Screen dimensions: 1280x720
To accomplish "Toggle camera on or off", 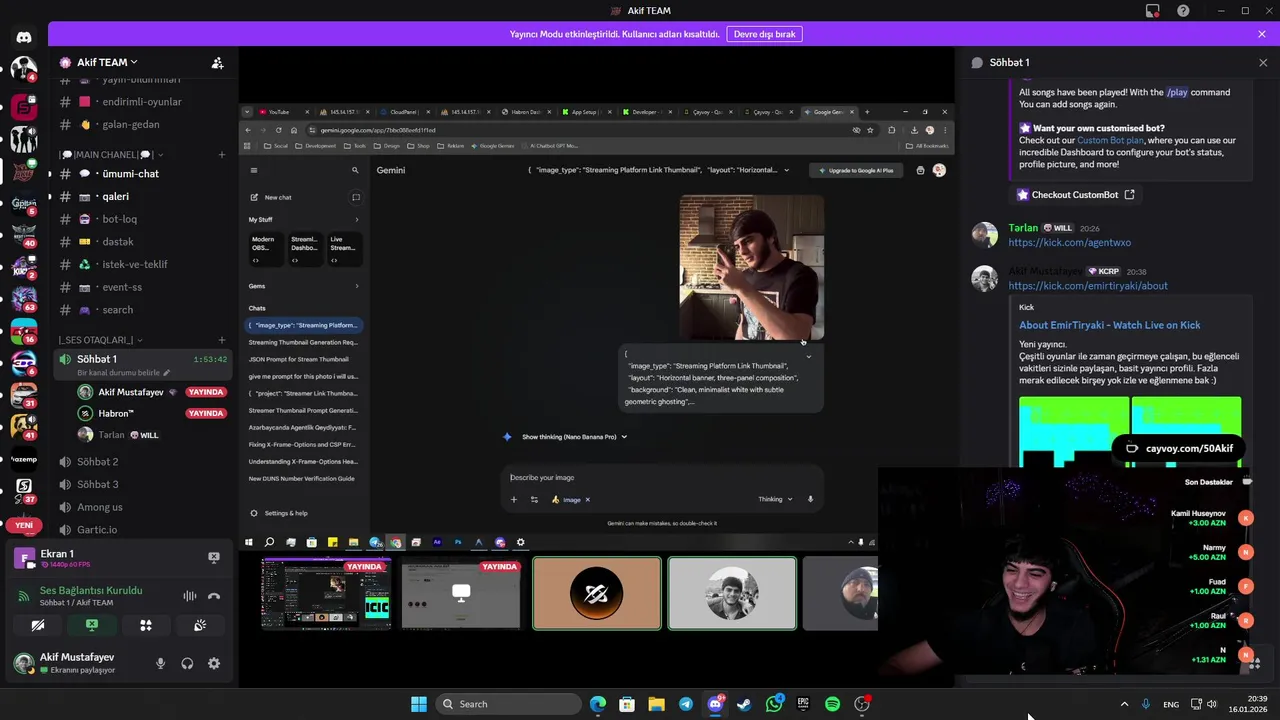I will tap(38, 625).
